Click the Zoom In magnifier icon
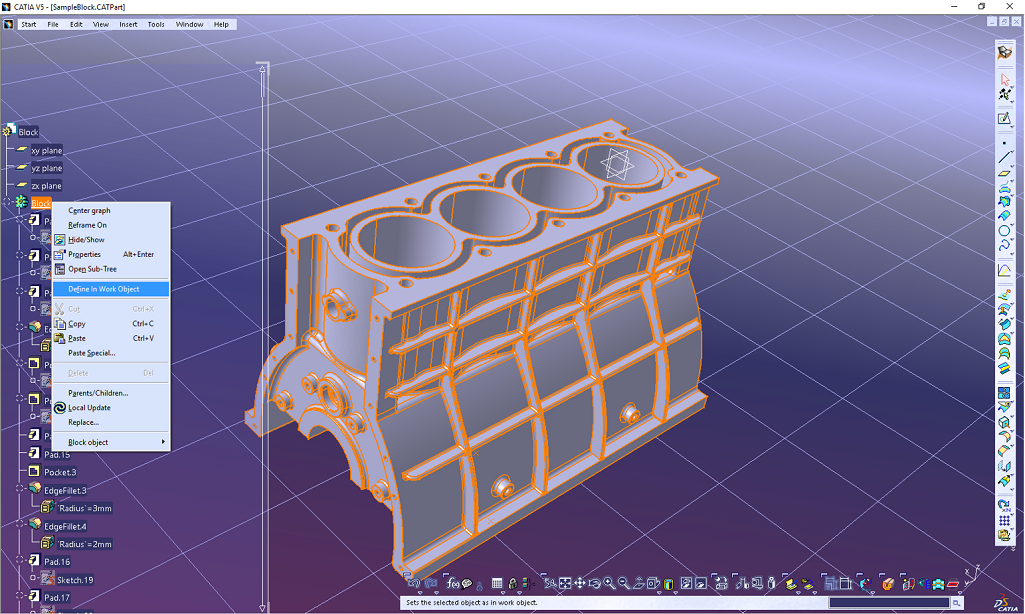The height and width of the screenshot is (614, 1025). pyautogui.click(x=608, y=583)
